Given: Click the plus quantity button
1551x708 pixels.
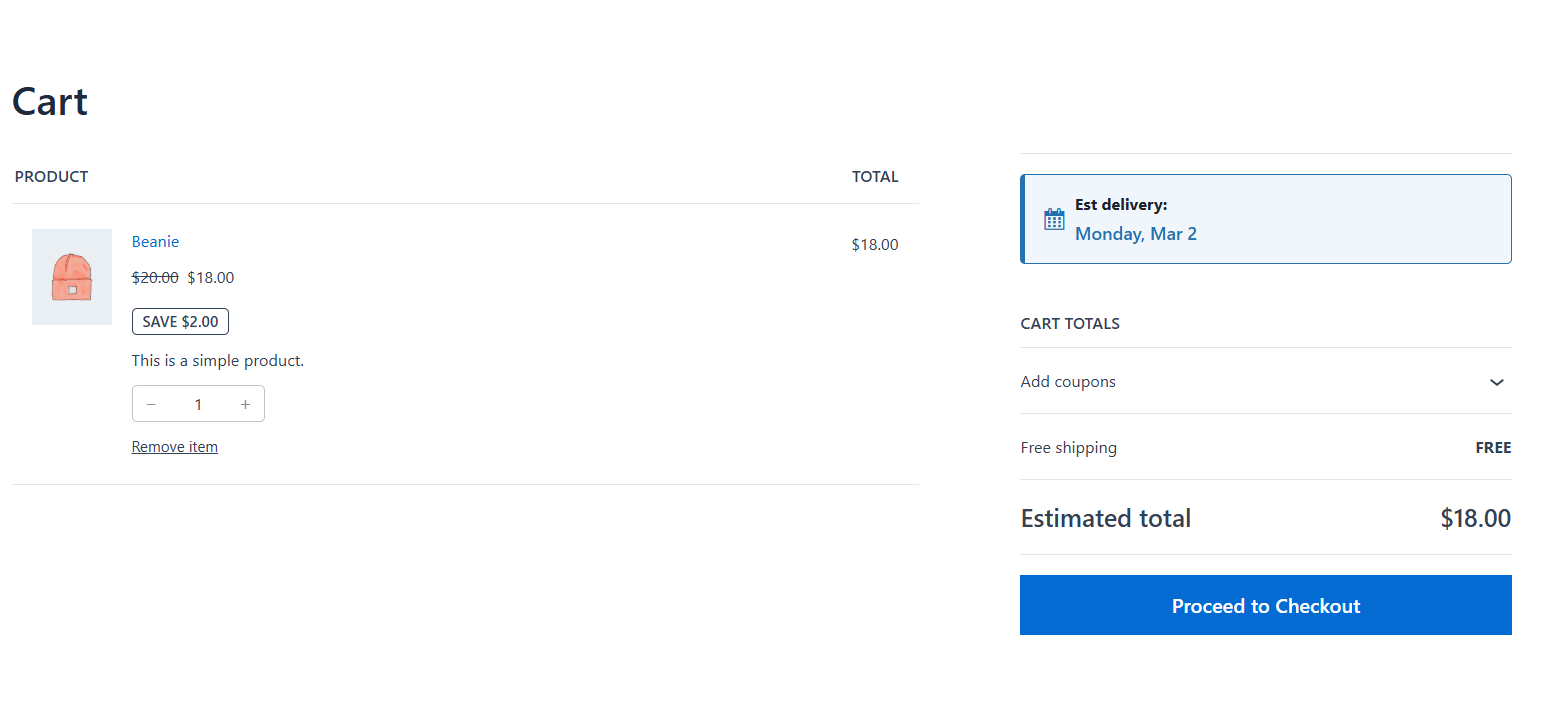Looking at the screenshot, I should click(x=245, y=404).
